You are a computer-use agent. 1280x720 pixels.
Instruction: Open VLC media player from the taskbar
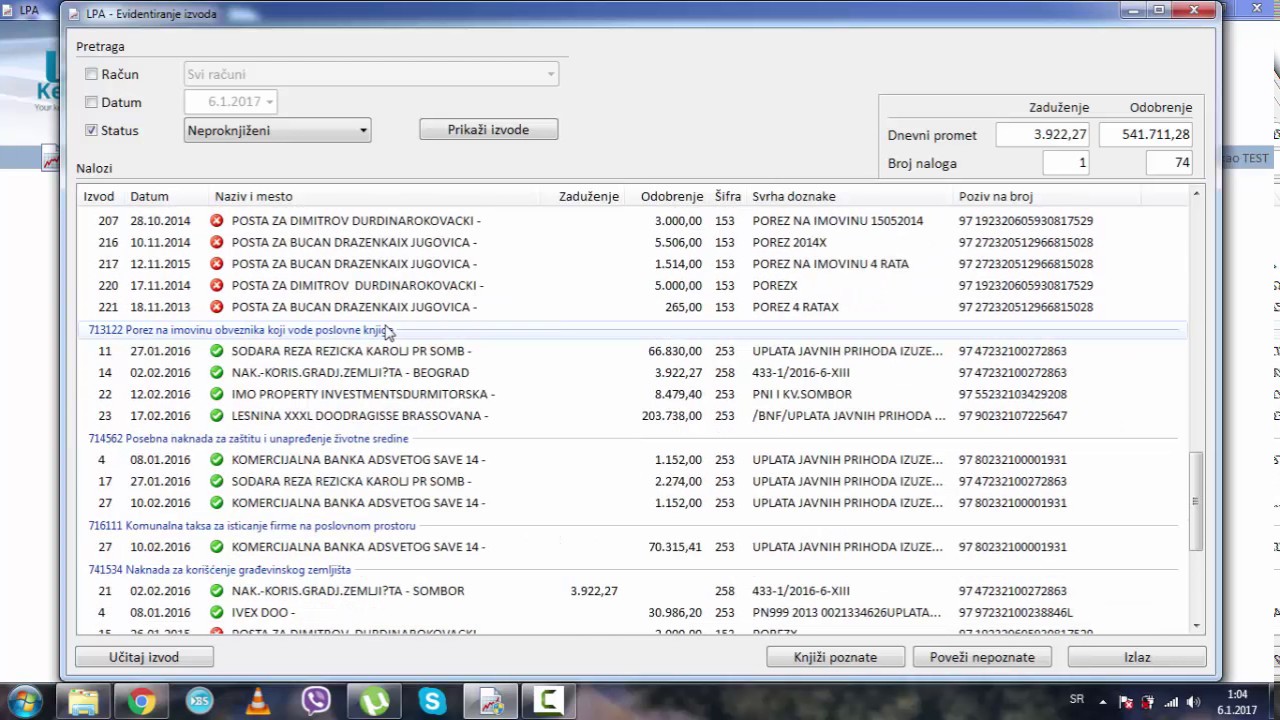(258, 702)
